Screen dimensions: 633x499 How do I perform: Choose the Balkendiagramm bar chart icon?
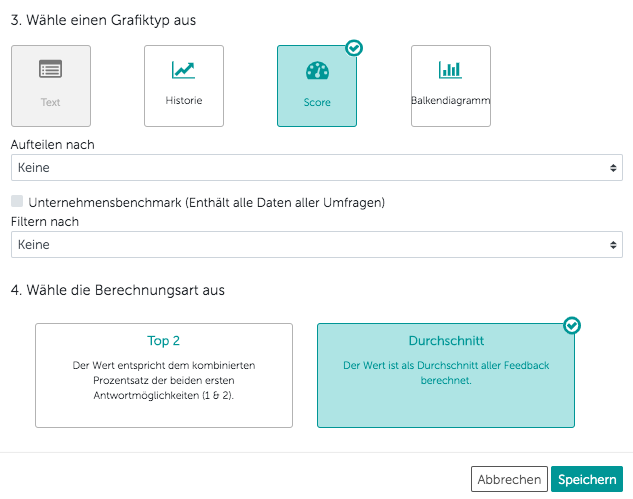click(450, 70)
